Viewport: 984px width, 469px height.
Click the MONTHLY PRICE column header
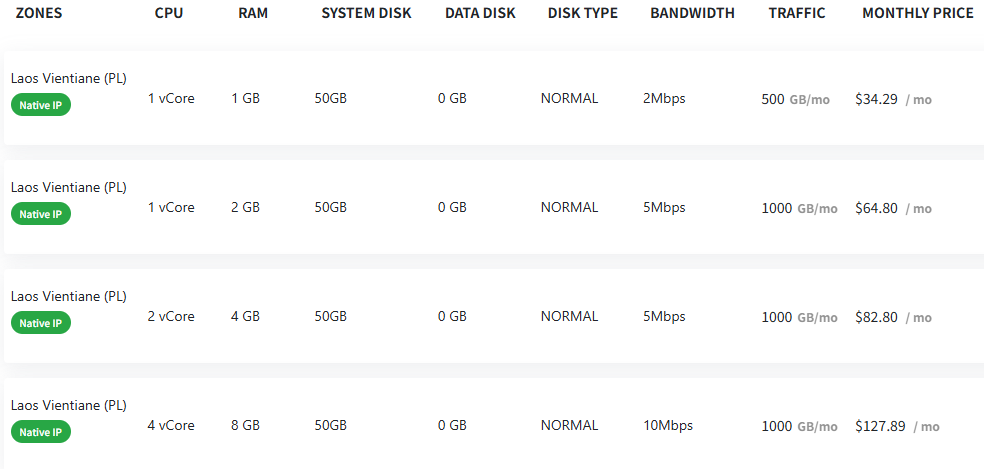pyautogui.click(x=918, y=13)
